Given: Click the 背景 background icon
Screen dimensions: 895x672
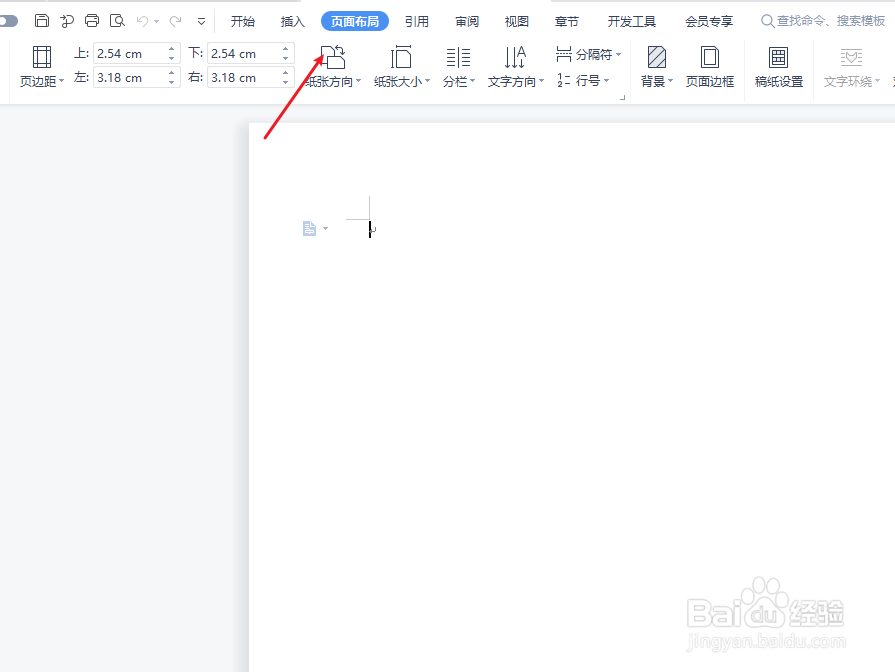Looking at the screenshot, I should [x=656, y=58].
